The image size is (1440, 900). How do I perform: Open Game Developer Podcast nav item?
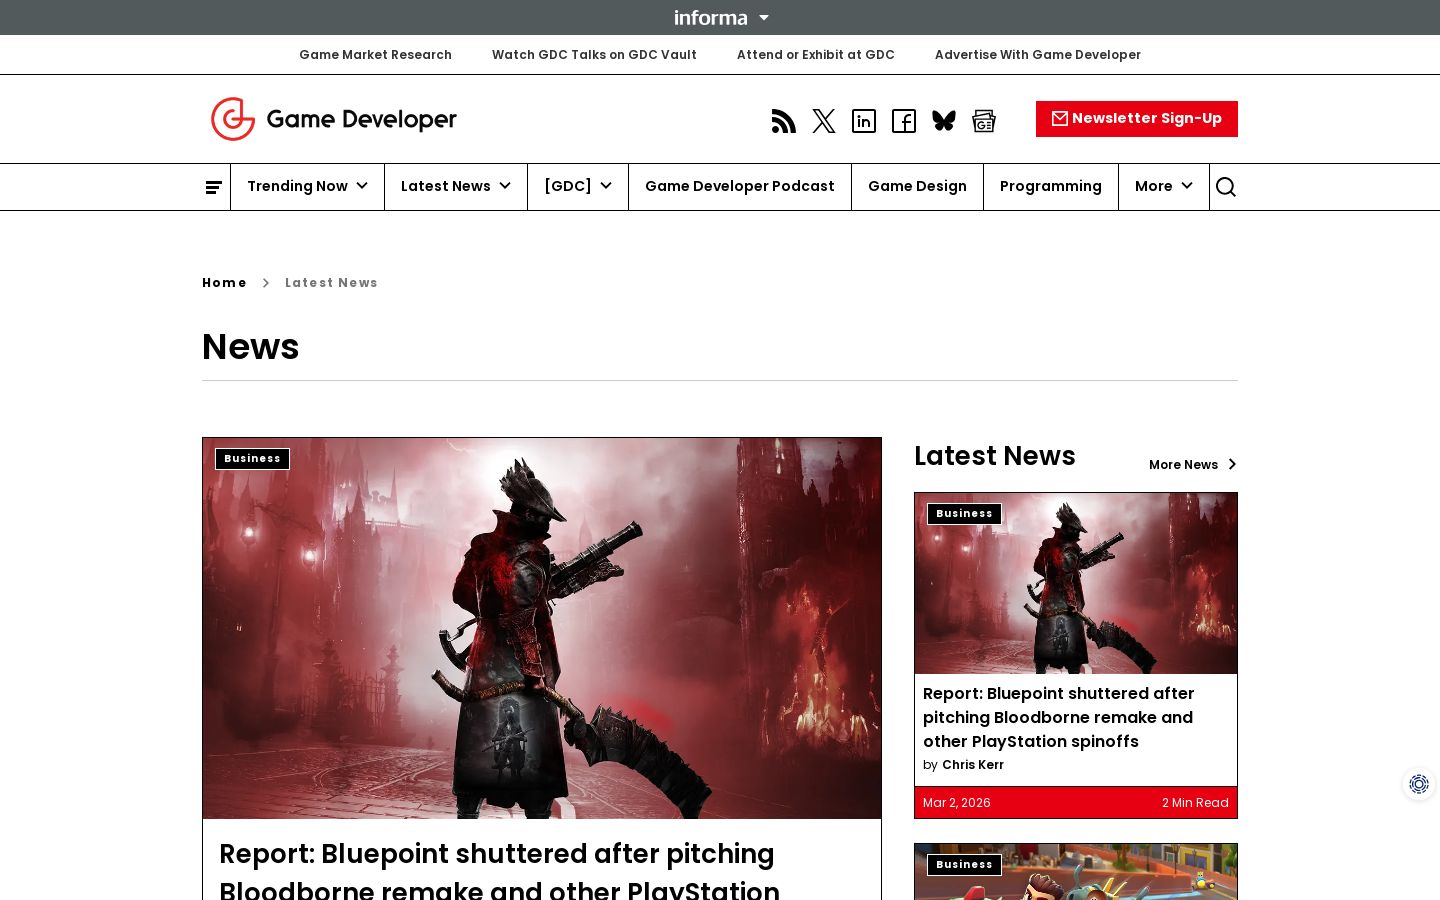click(740, 186)
